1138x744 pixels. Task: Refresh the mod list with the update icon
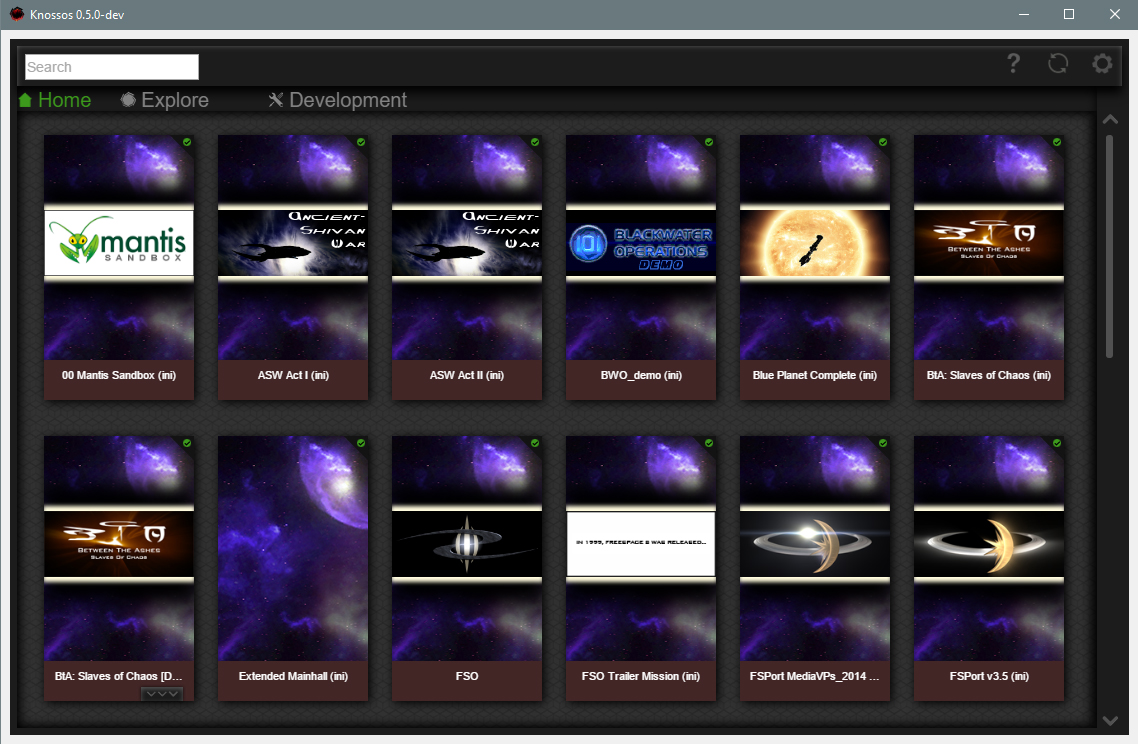point(1058,64)
